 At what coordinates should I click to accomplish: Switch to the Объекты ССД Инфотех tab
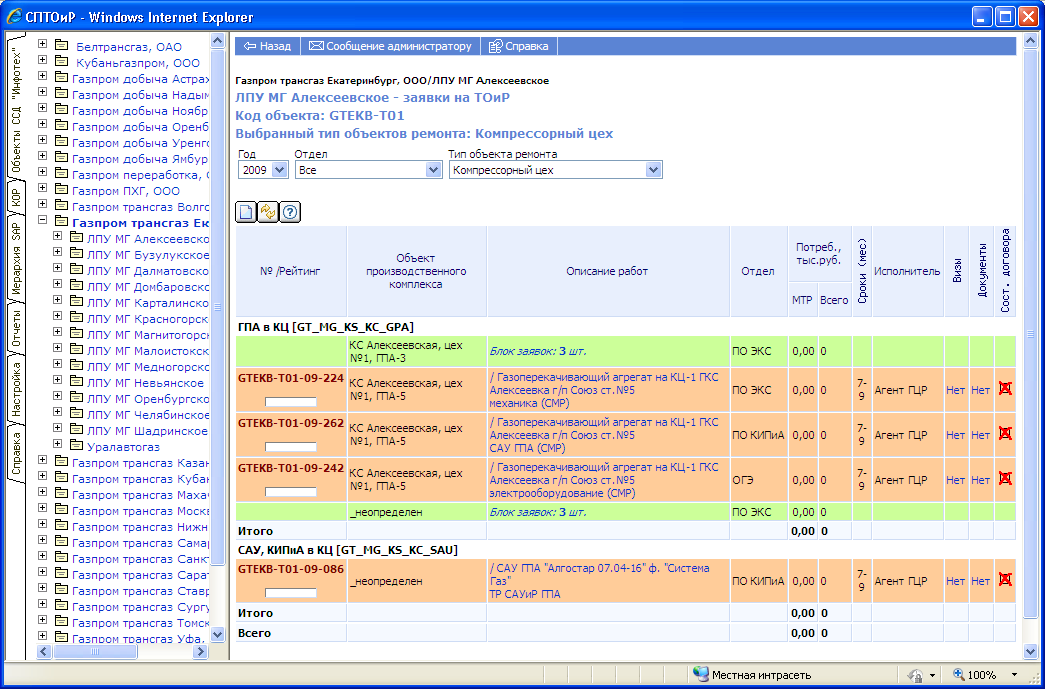click(17, 109)
